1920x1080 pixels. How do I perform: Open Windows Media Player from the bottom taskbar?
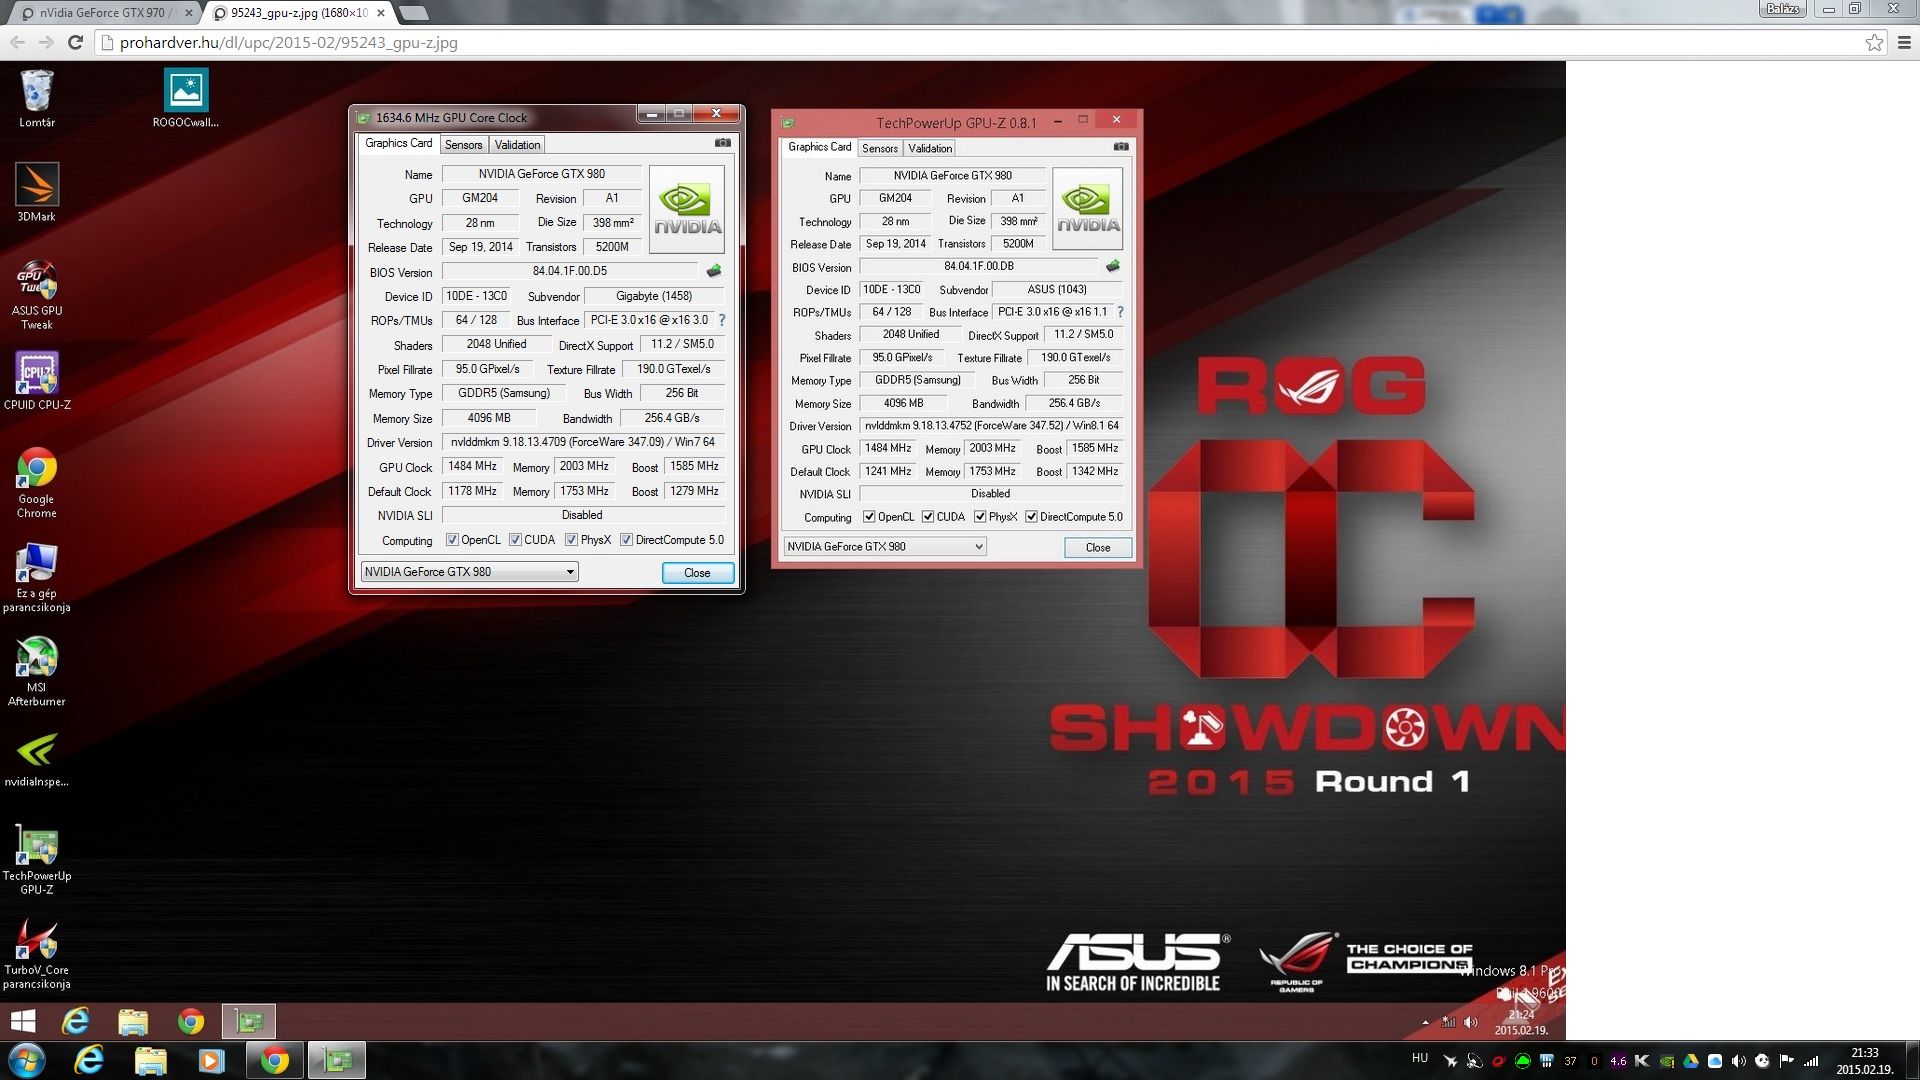(211, 1061)
